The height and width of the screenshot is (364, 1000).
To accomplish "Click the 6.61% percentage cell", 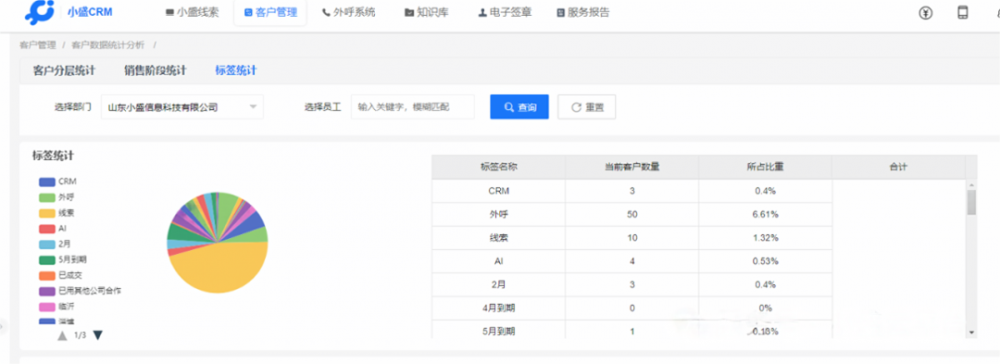I will pos(765,214).
